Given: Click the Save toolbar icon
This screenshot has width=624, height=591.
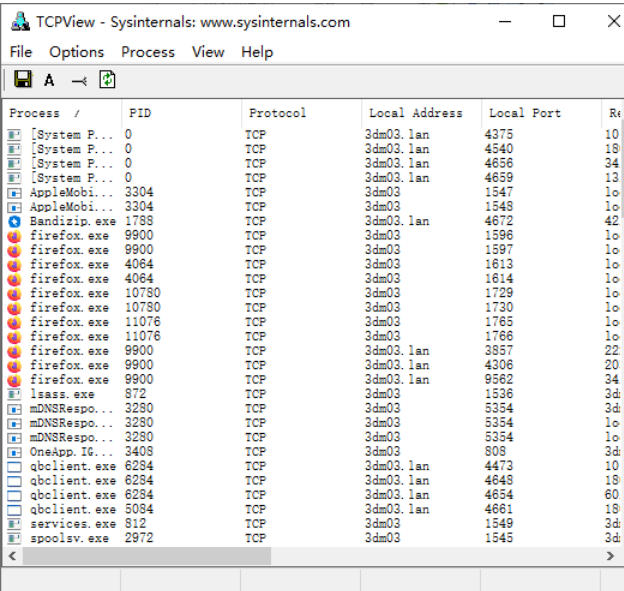Looking at the screenshot, I should pyautogui.click(x=23, y=80).
